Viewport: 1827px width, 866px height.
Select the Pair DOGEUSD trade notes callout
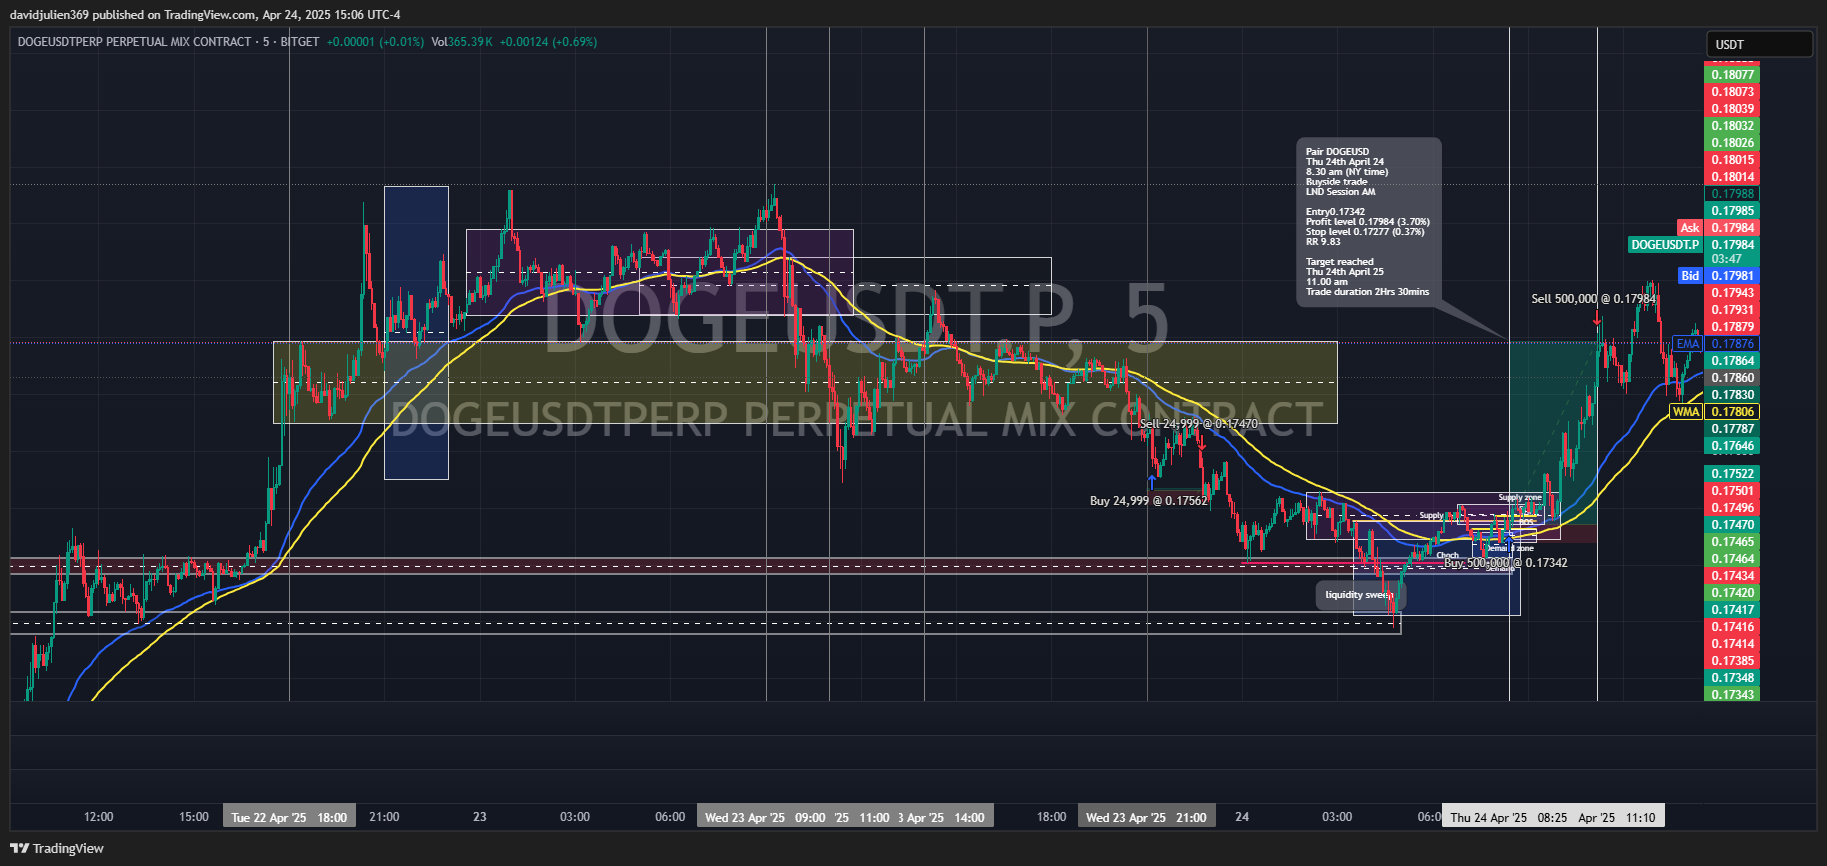pos(1369,222)
